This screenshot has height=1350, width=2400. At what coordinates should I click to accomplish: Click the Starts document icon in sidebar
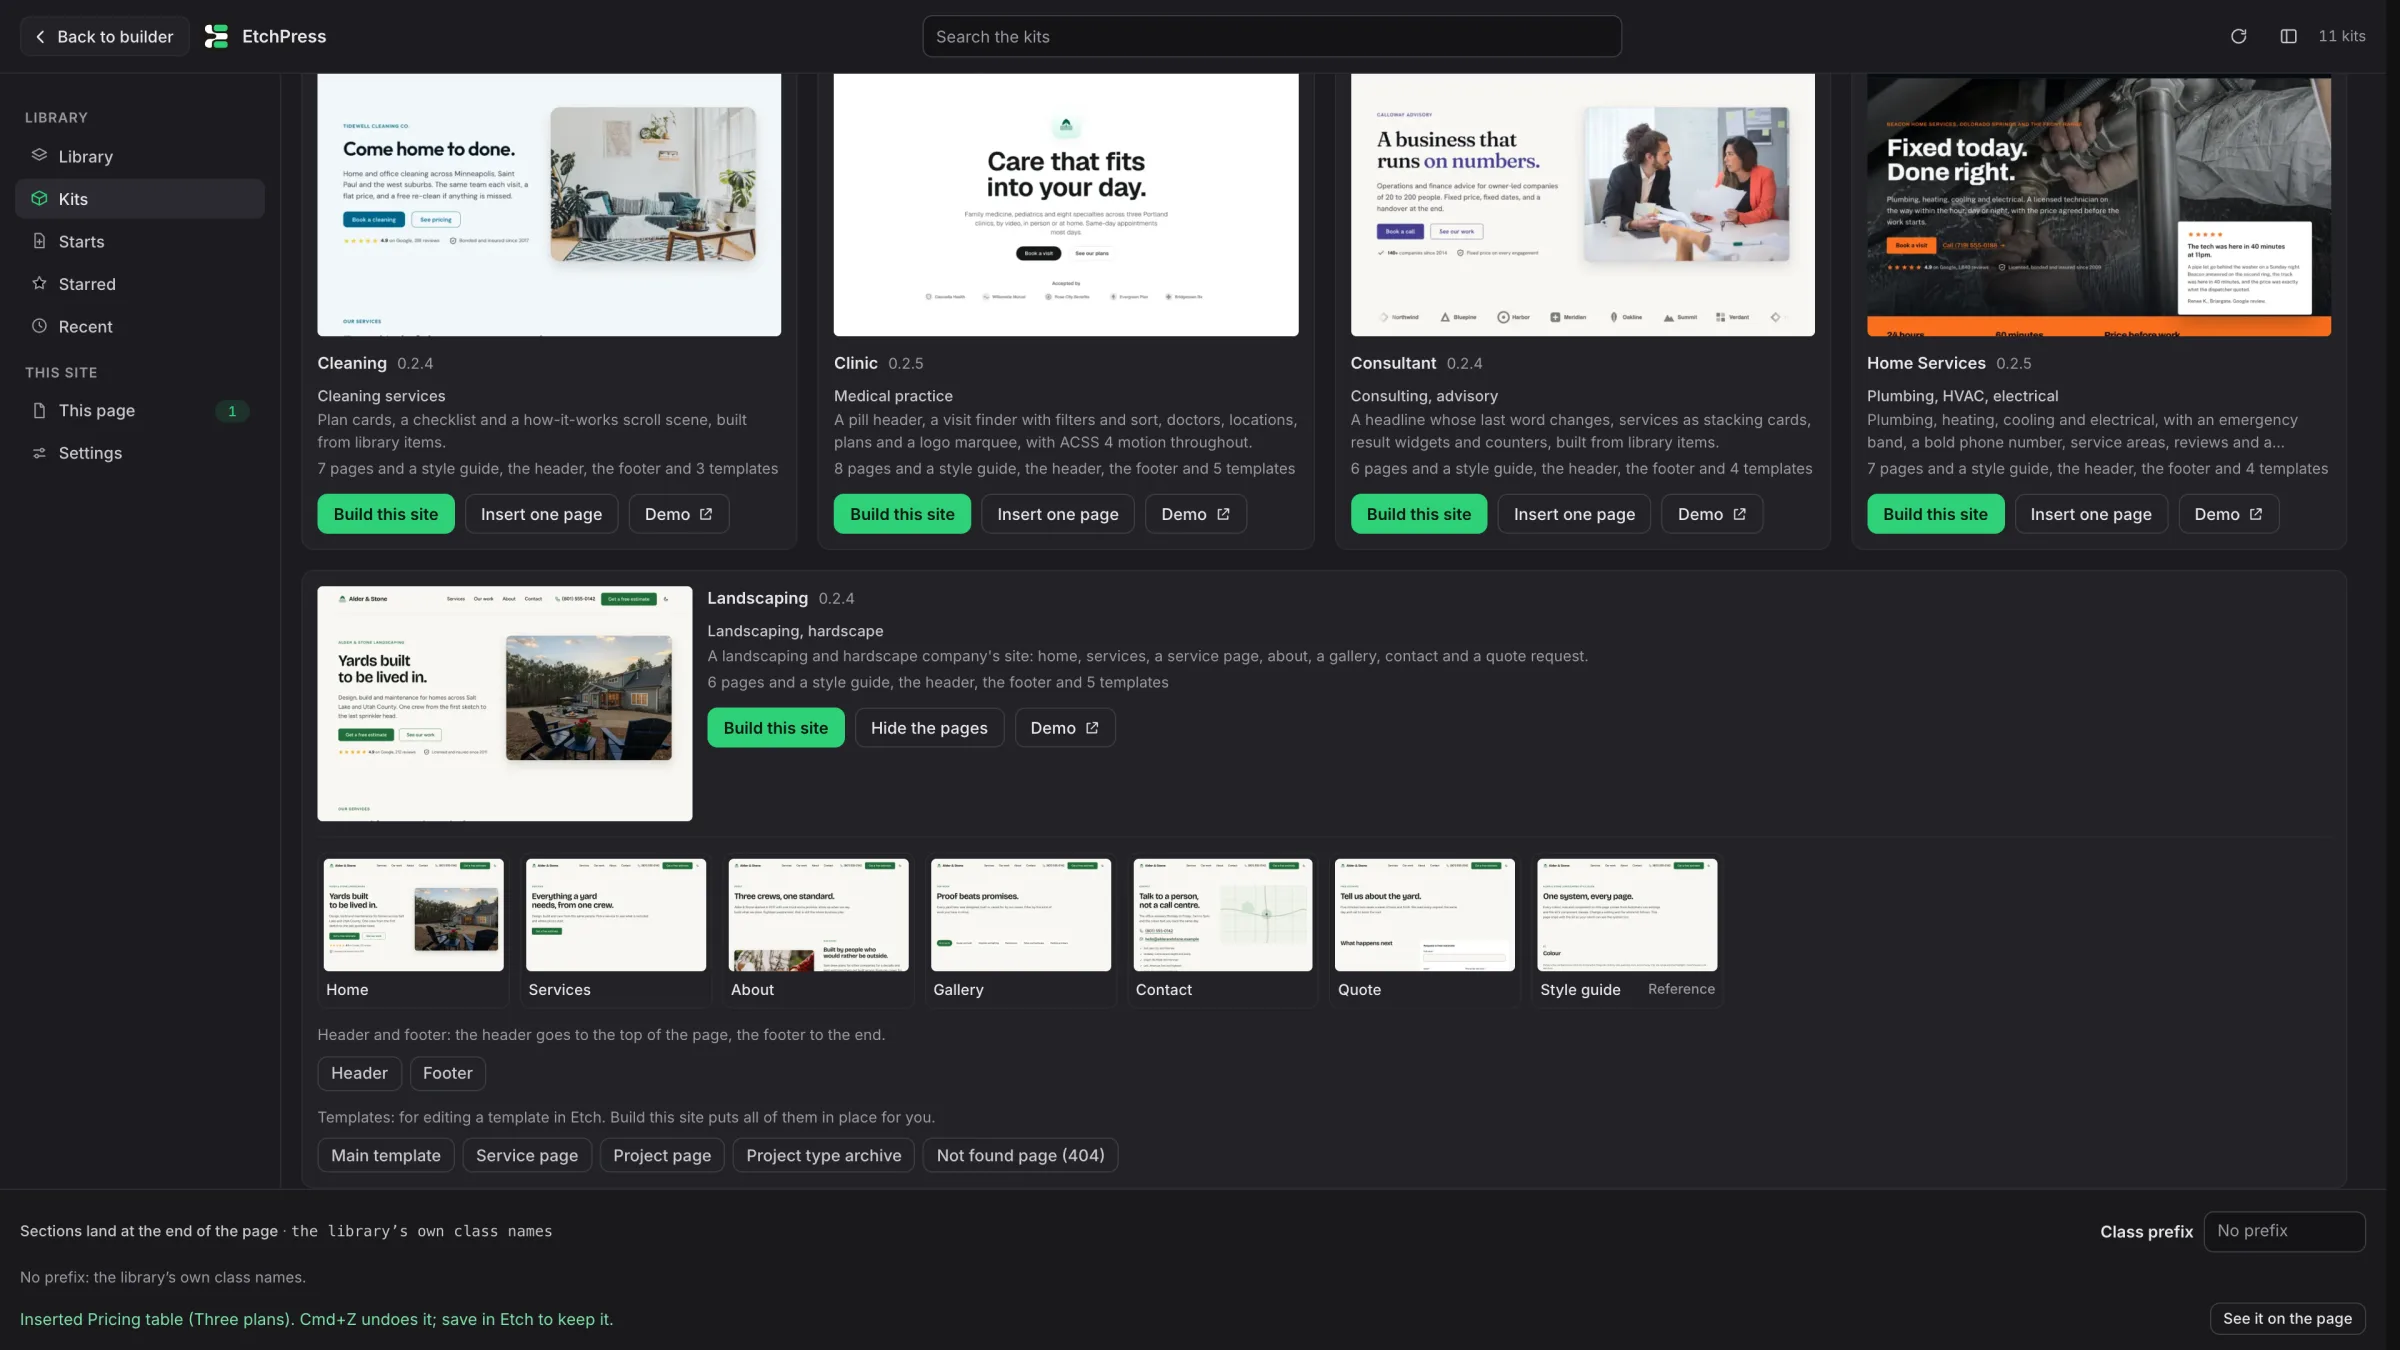coord(39,241)
